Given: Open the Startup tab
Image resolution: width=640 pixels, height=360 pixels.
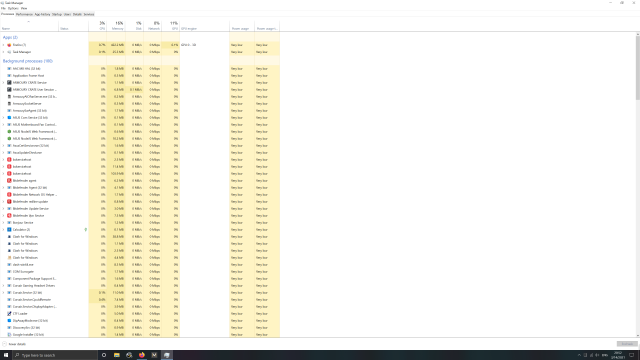Looking at the screenshot, I should pyautogui.click(x=57, y=14).
